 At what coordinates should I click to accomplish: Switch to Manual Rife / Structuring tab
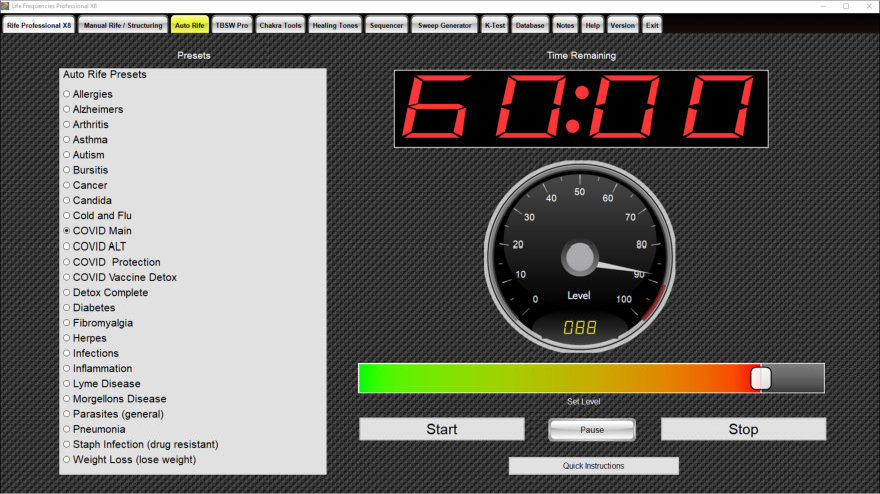(123, 25)
